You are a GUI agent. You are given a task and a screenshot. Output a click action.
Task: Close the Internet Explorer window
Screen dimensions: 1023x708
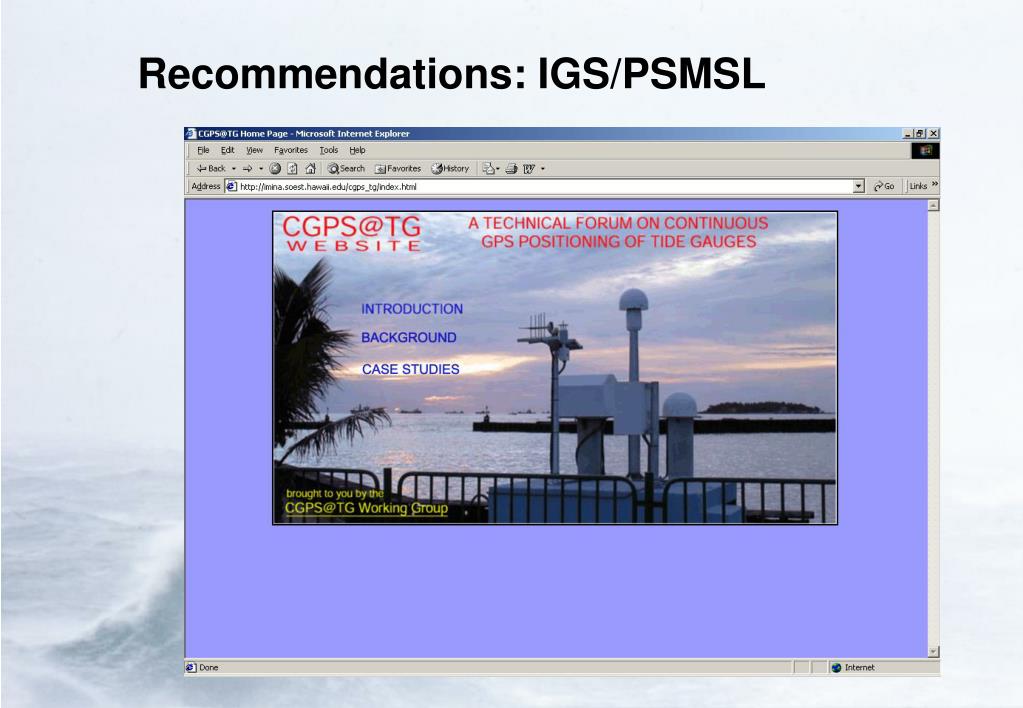(x=934, y=134)
